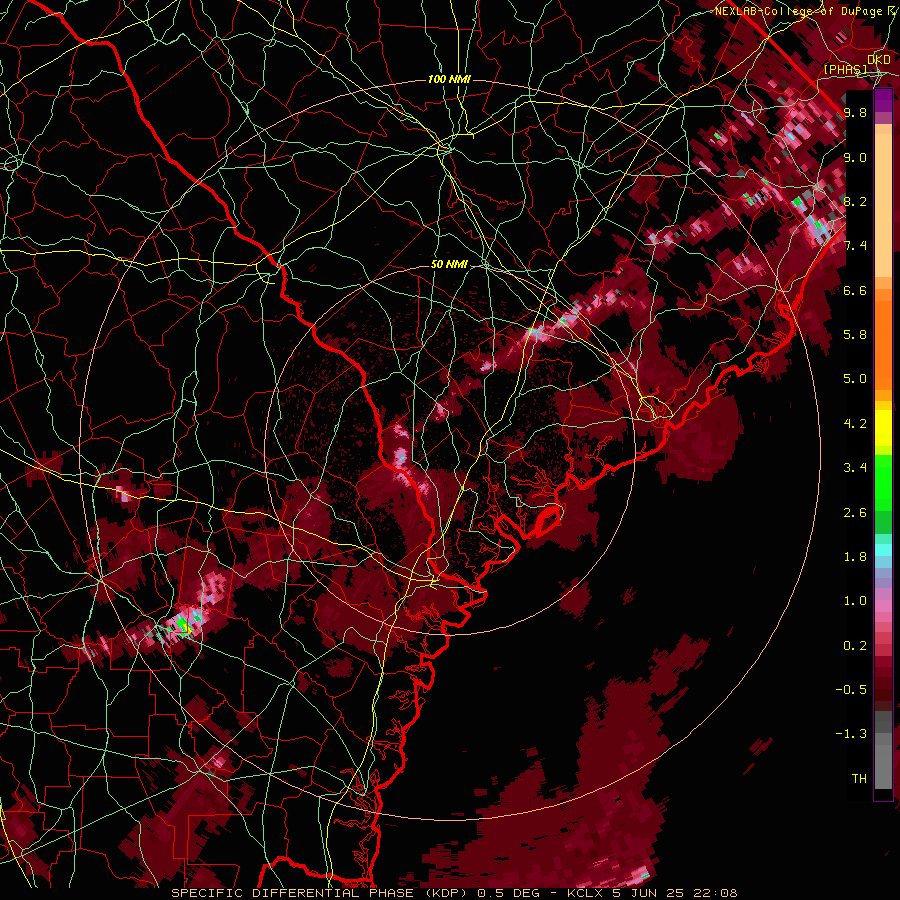Click the 5.0 value on color scale
Image resolution: width=900 pixels, height=900 pixels.
[855, 379]
